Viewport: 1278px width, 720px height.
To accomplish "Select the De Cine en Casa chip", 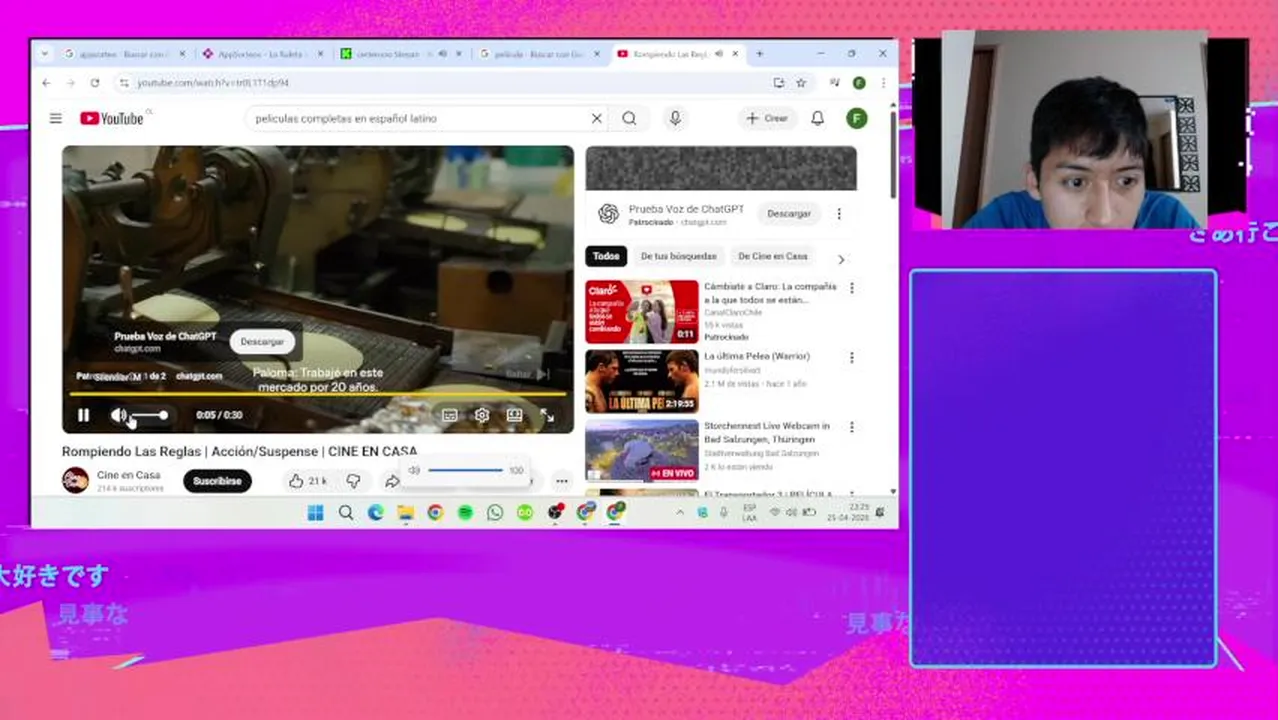I will (773, 256).
